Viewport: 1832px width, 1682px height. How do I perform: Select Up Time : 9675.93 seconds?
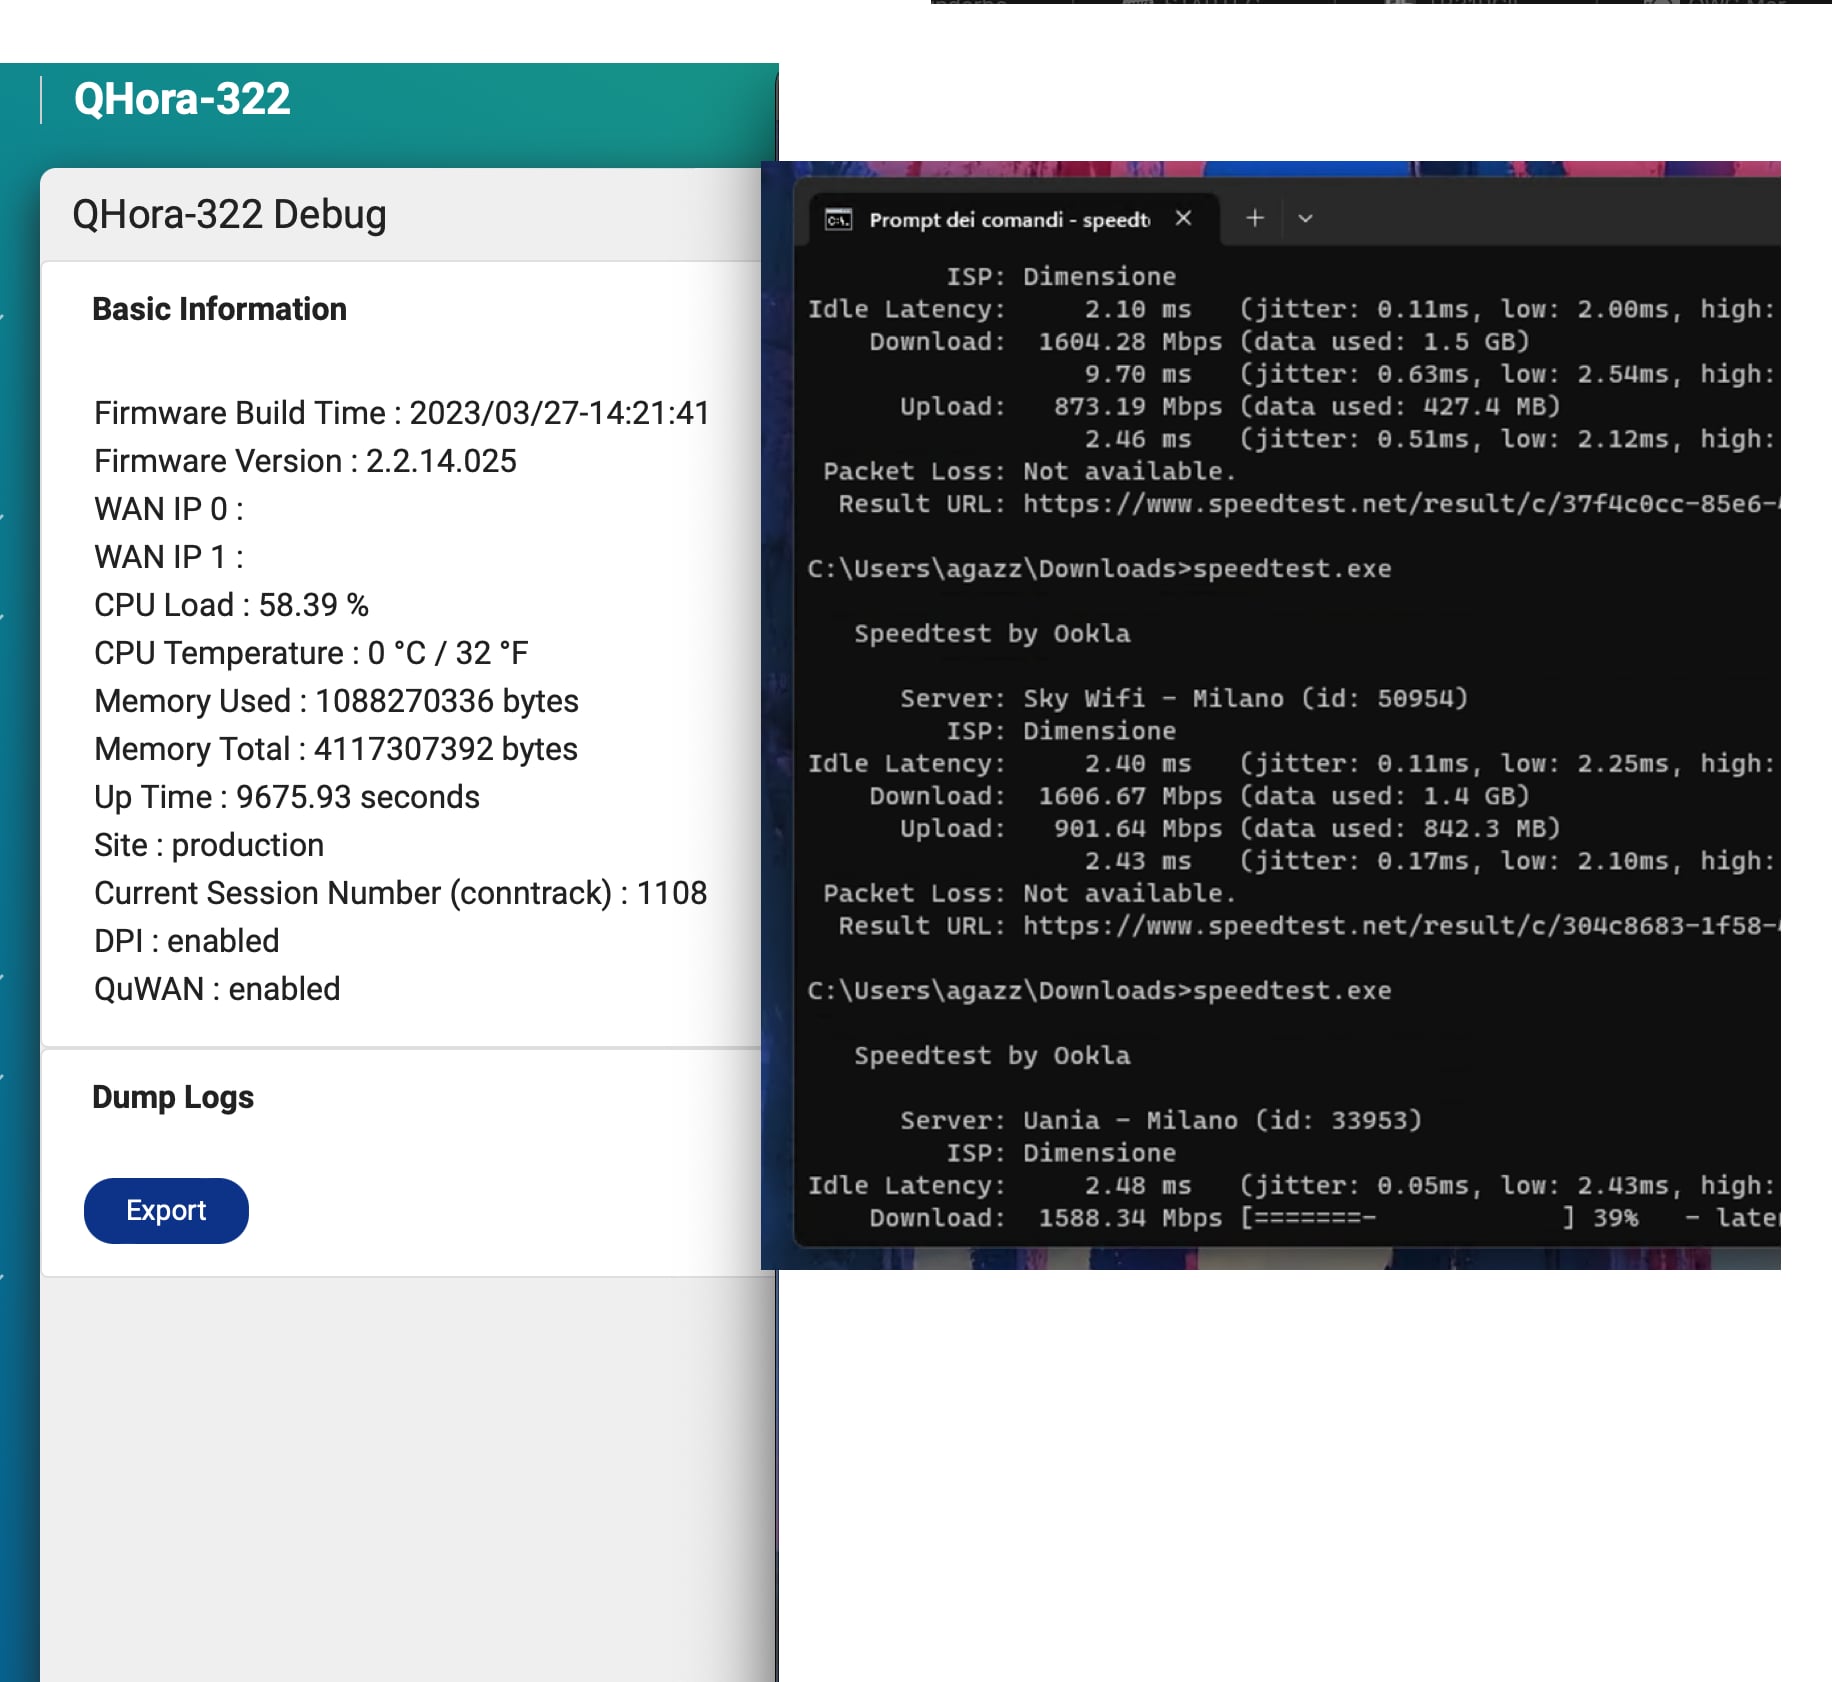tap(287, 797)
